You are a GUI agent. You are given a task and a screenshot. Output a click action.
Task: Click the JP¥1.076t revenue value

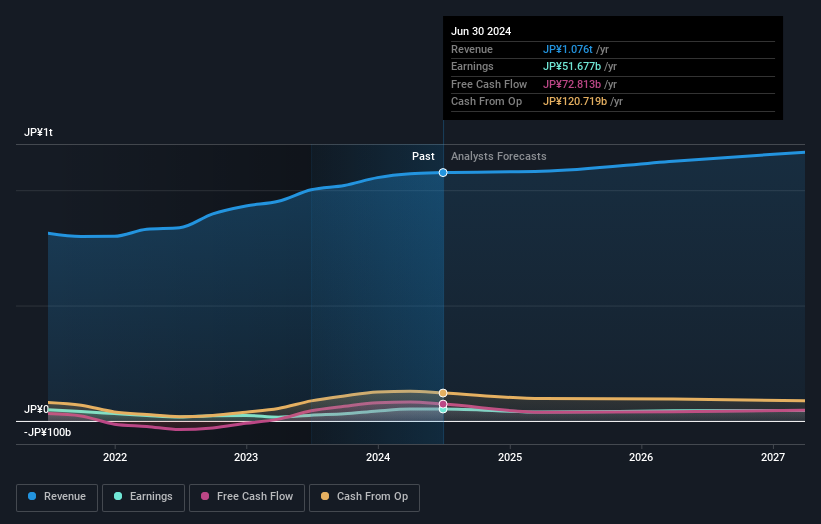568,49
